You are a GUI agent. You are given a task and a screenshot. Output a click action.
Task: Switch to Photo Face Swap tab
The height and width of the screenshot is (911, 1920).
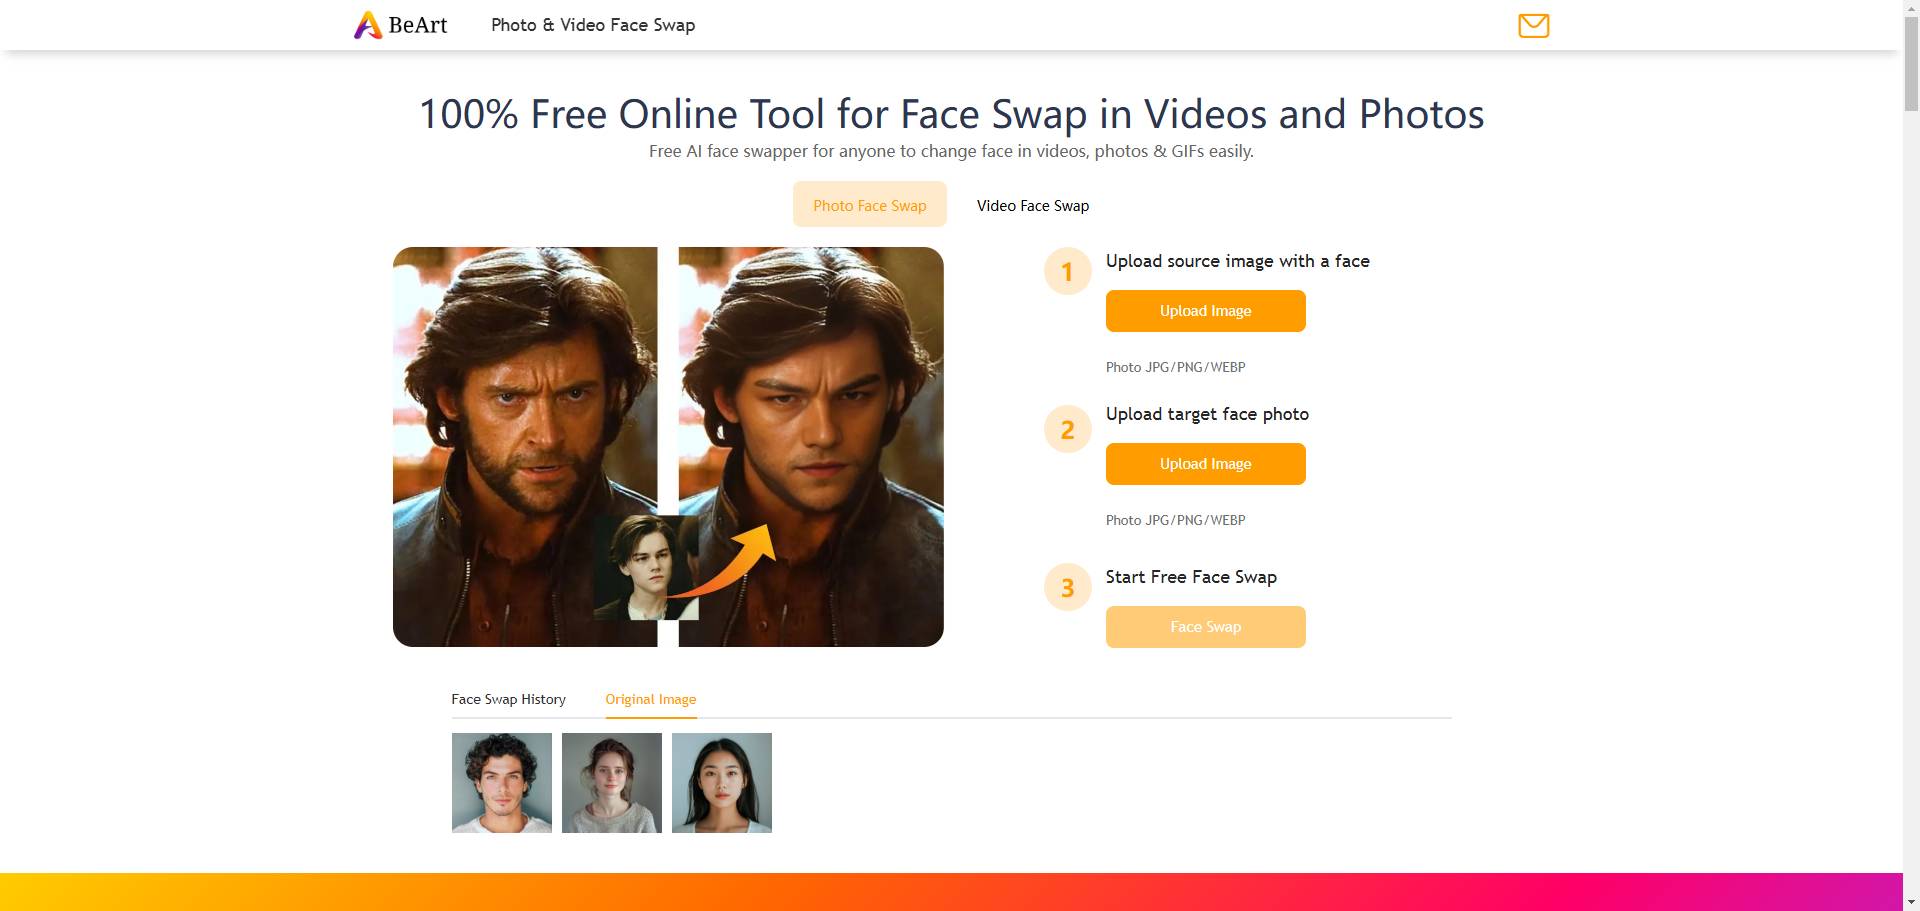[x=869, y=205]
